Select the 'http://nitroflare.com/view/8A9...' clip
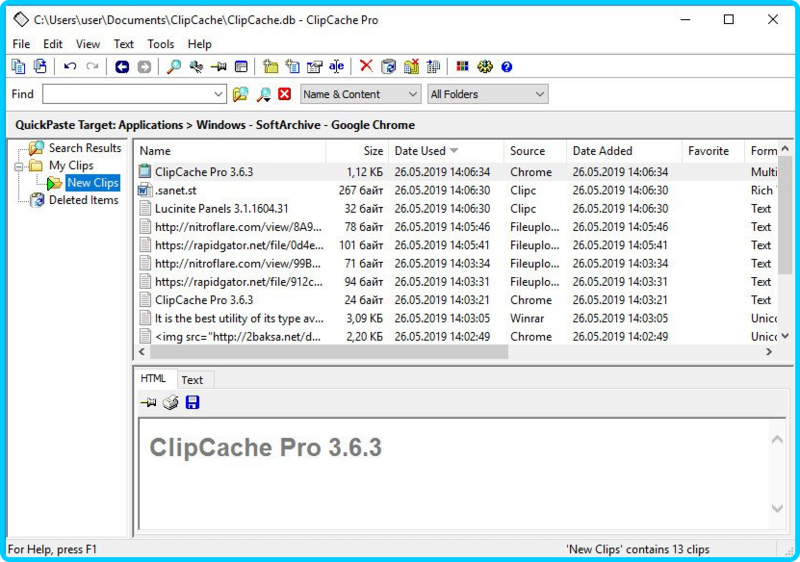800x562 pixels. (456, 227)
